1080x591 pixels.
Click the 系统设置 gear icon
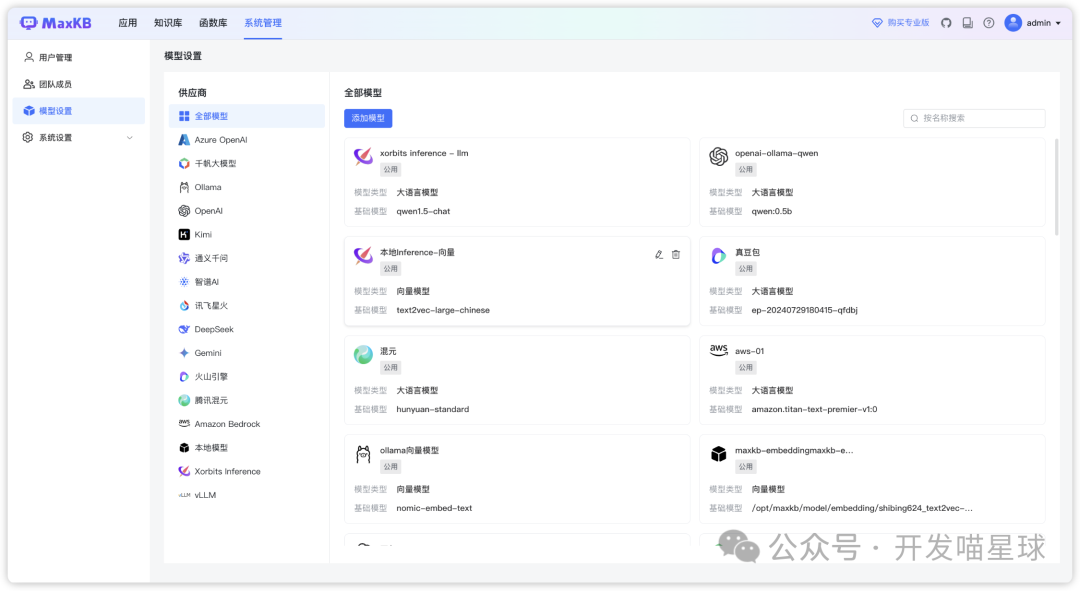(x=28, y=137)
